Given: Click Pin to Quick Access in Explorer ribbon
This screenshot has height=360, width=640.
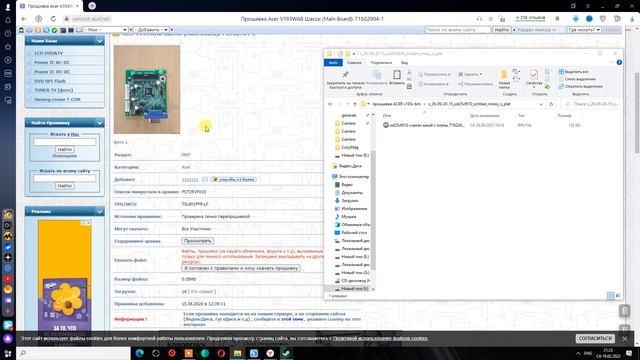Looking at the screenshot, I should [x=345, y=80].
